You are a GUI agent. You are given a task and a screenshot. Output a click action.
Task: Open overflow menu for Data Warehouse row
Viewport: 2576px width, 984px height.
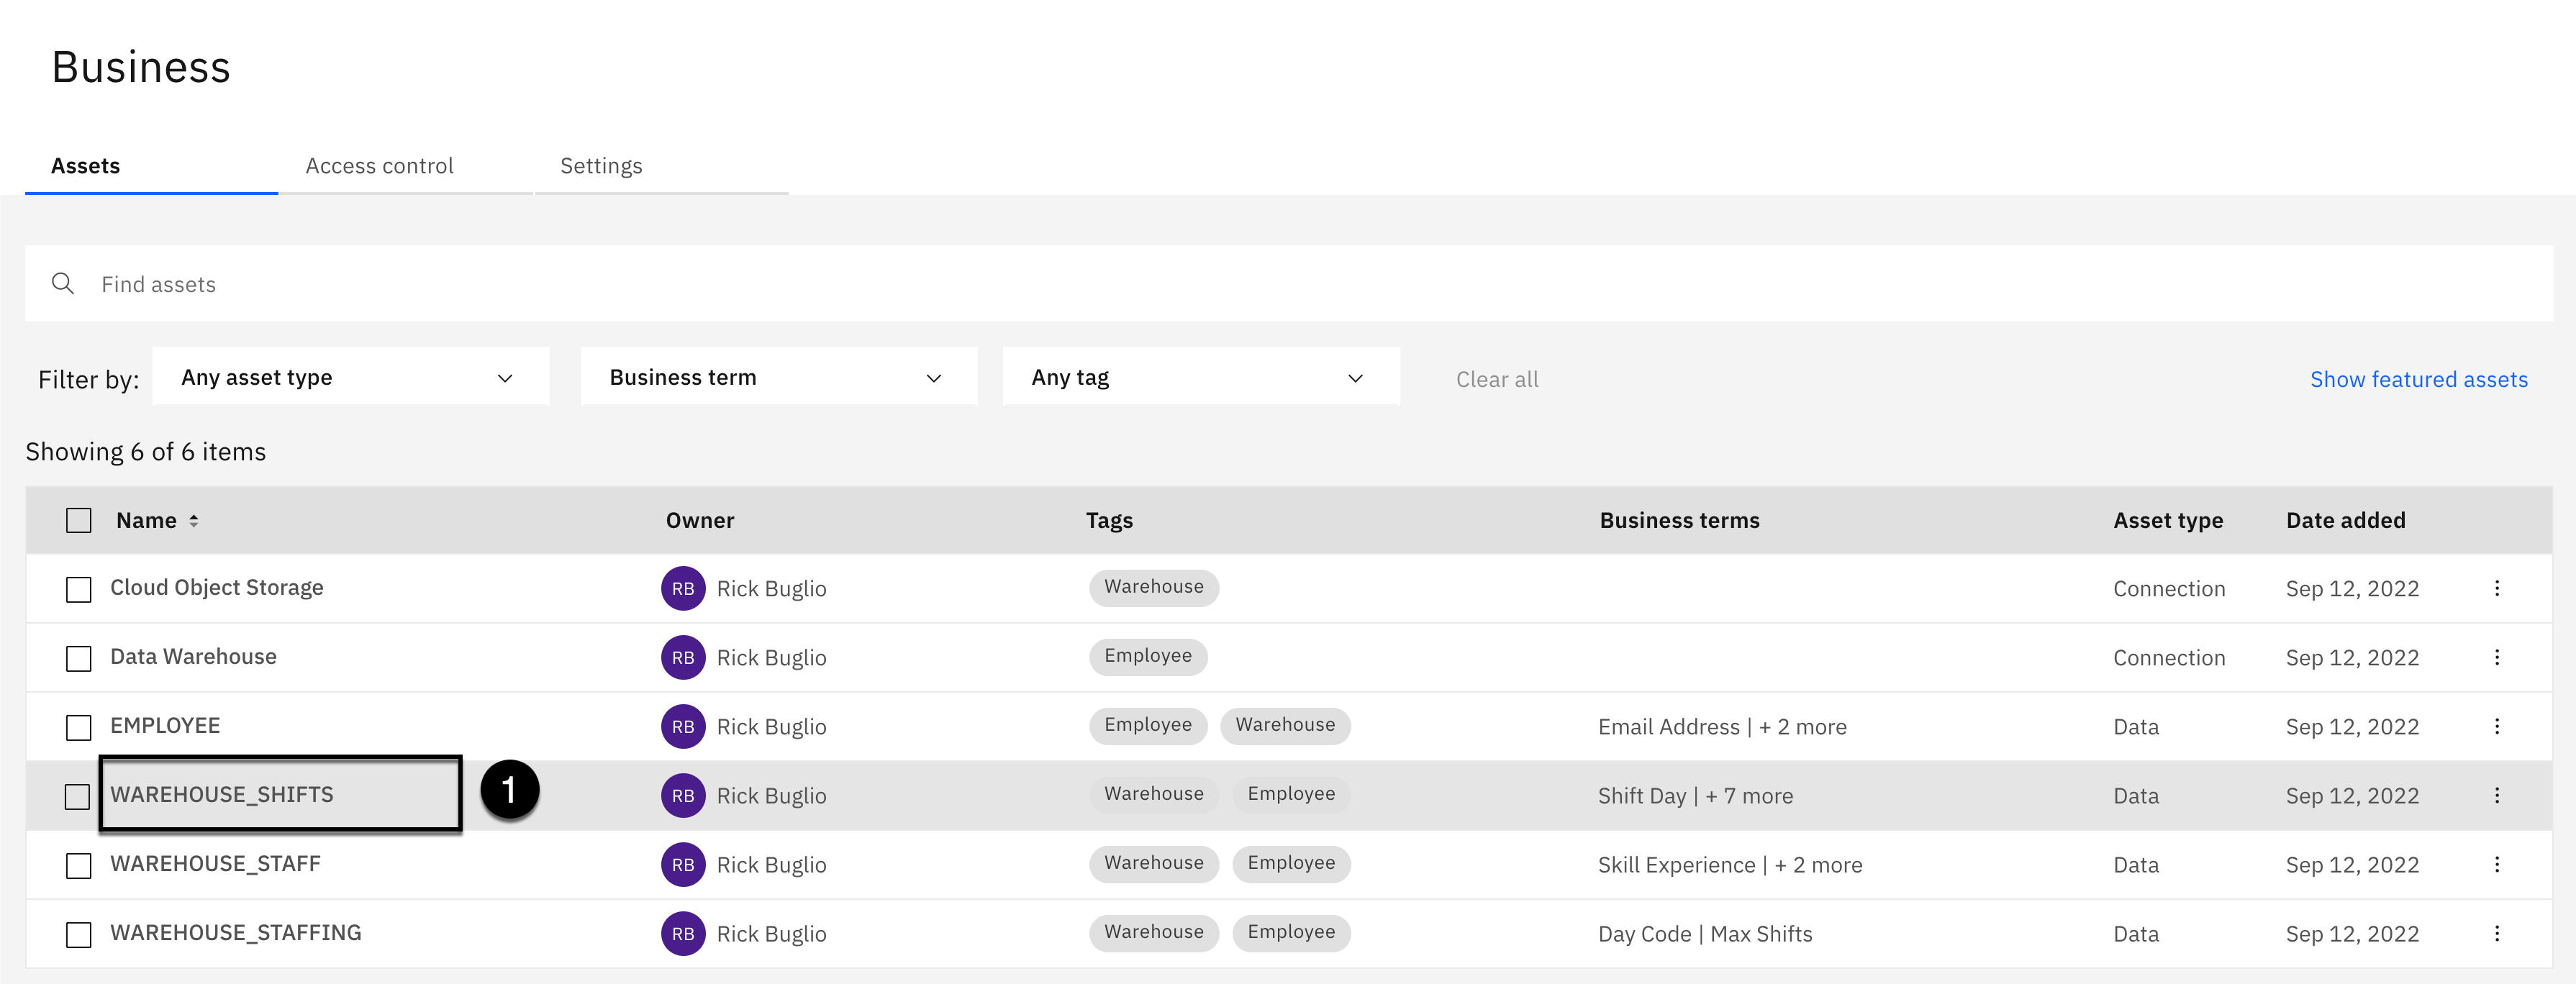(2496, 657)
